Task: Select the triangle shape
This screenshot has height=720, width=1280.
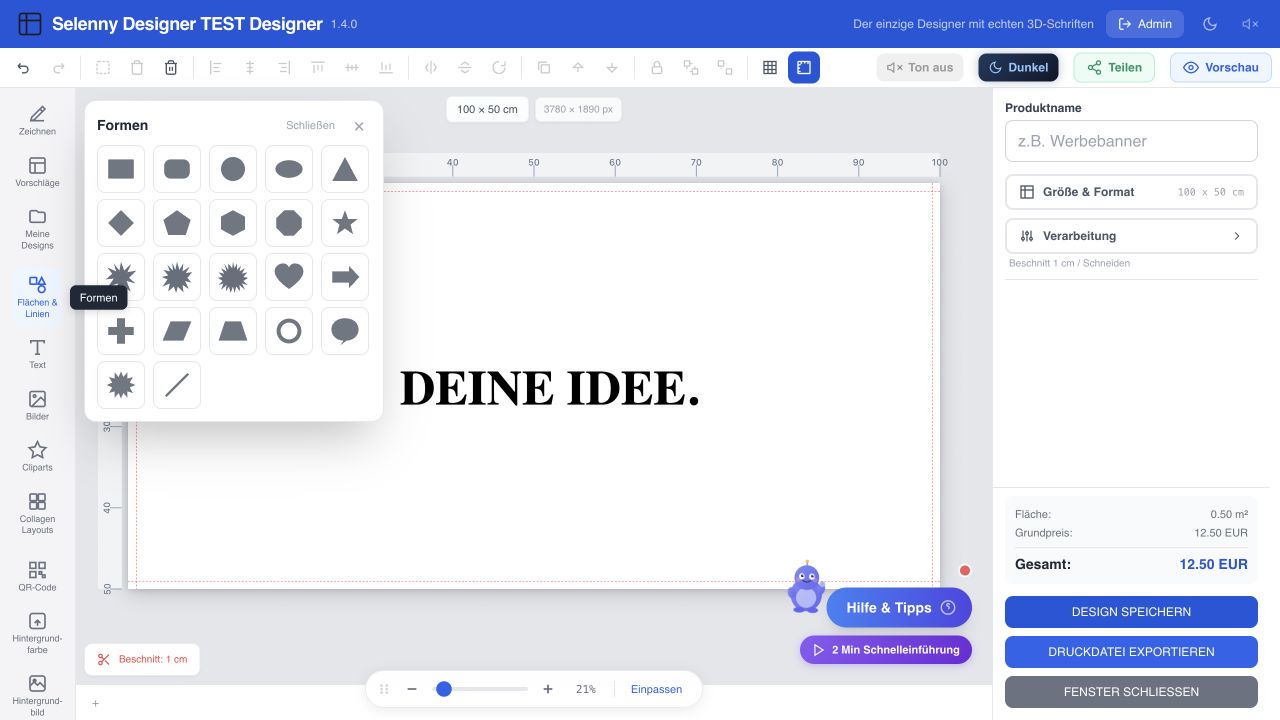Action: coord(345,169)
